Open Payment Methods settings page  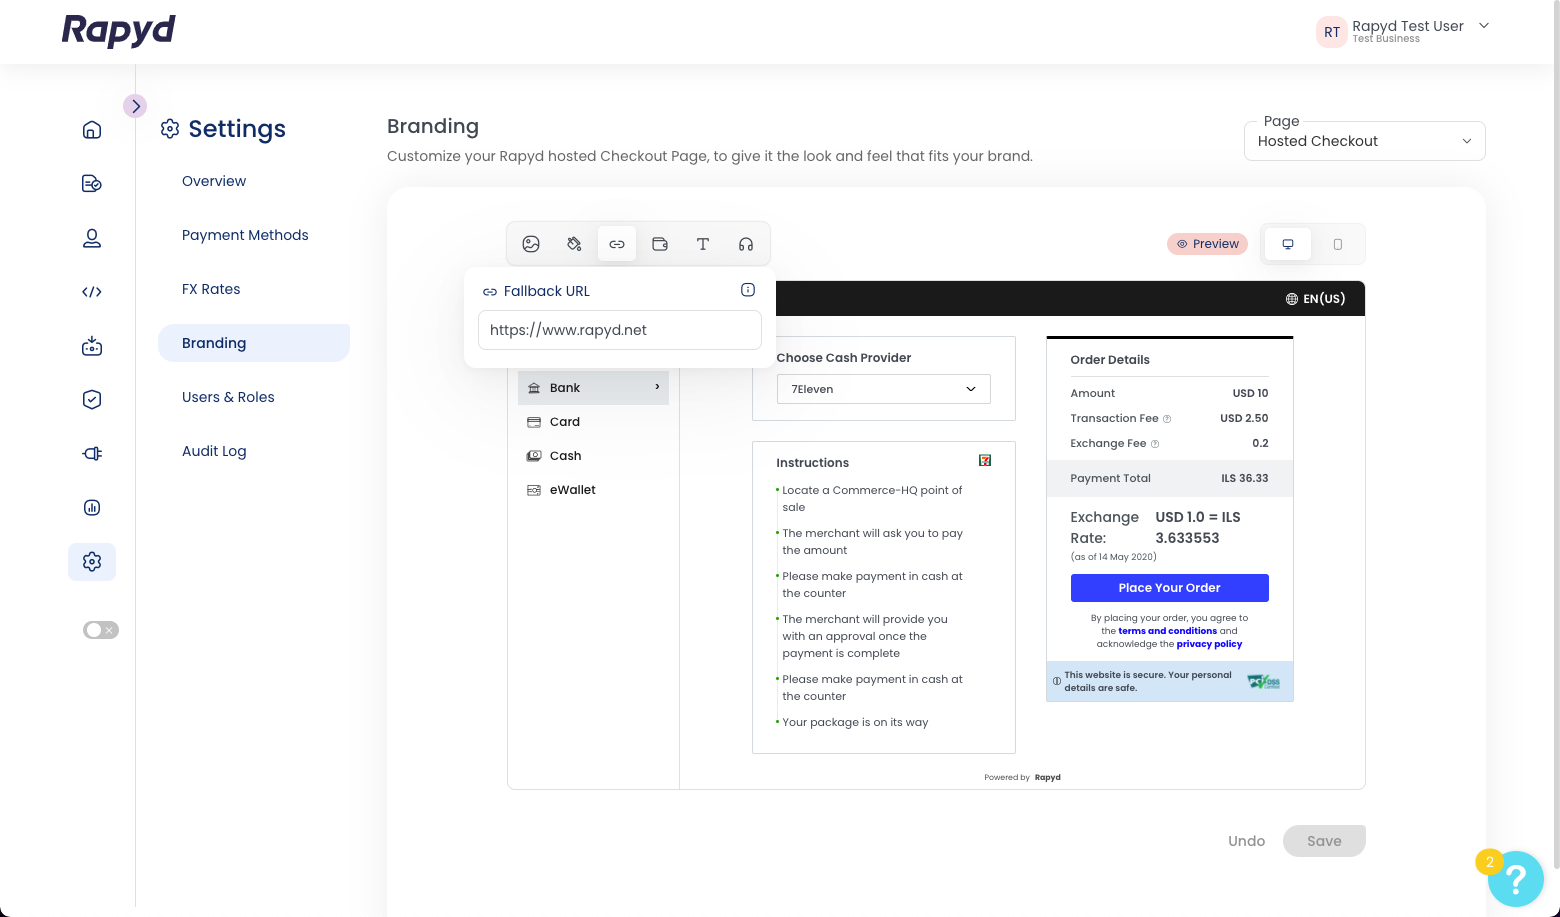pos(245,235)
